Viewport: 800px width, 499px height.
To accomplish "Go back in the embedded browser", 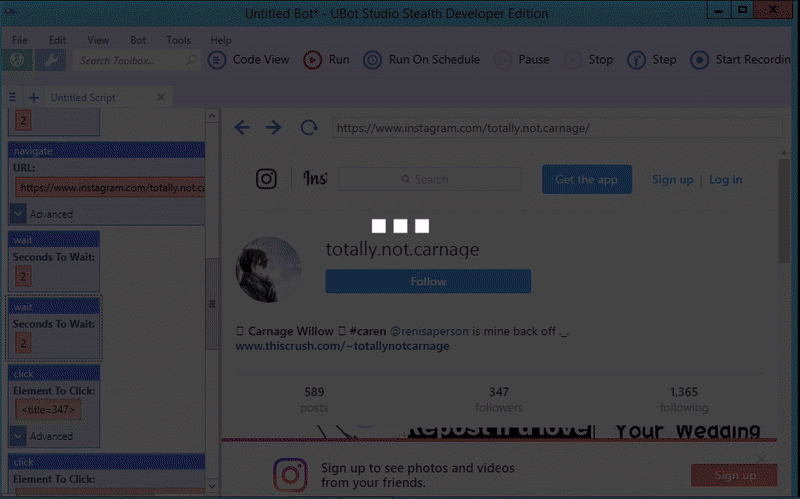I will coord(242,128).
